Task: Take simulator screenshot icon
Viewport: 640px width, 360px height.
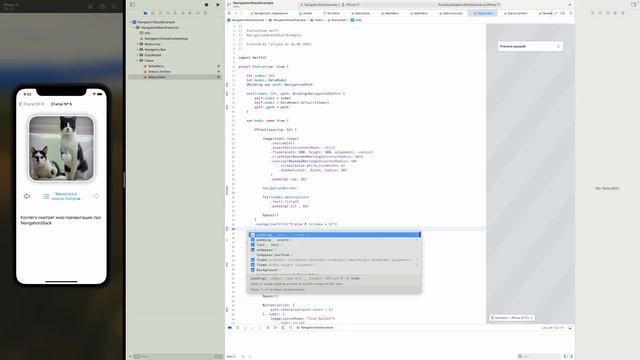Action: [102, 6]
